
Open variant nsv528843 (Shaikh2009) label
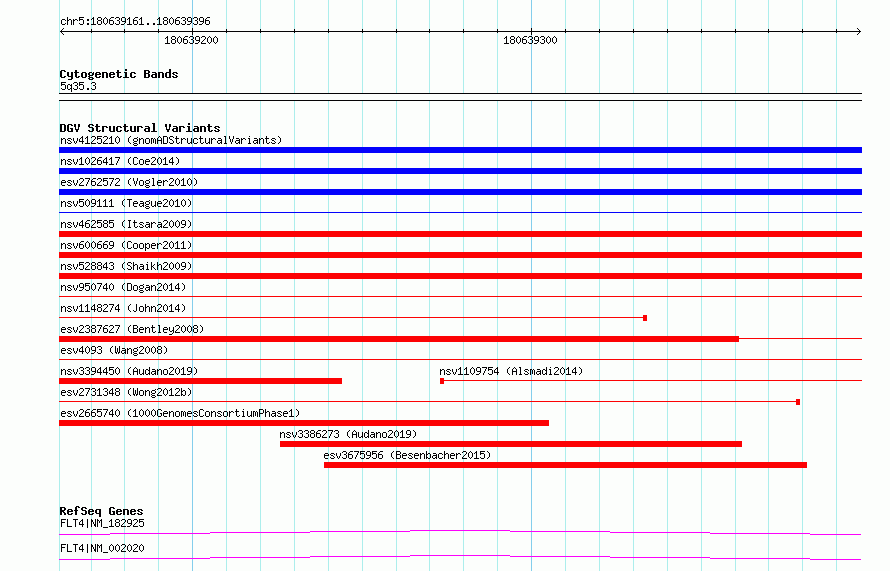click(126, 266)
